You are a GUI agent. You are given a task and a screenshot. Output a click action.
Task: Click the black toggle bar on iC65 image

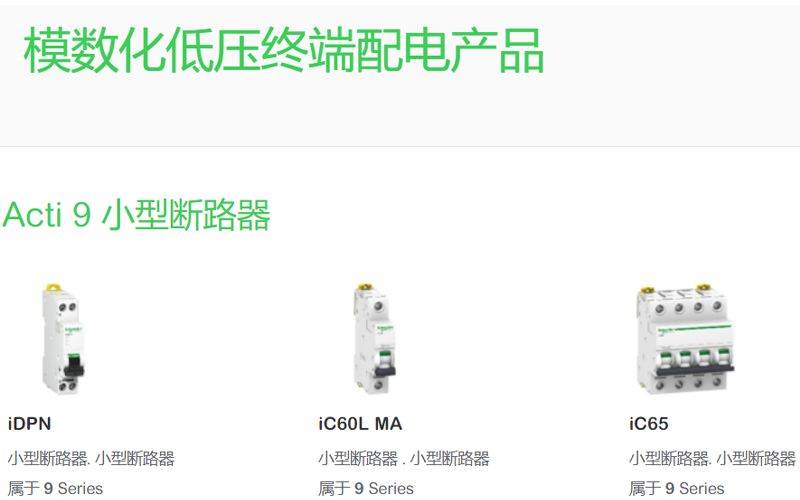(695, 370)
